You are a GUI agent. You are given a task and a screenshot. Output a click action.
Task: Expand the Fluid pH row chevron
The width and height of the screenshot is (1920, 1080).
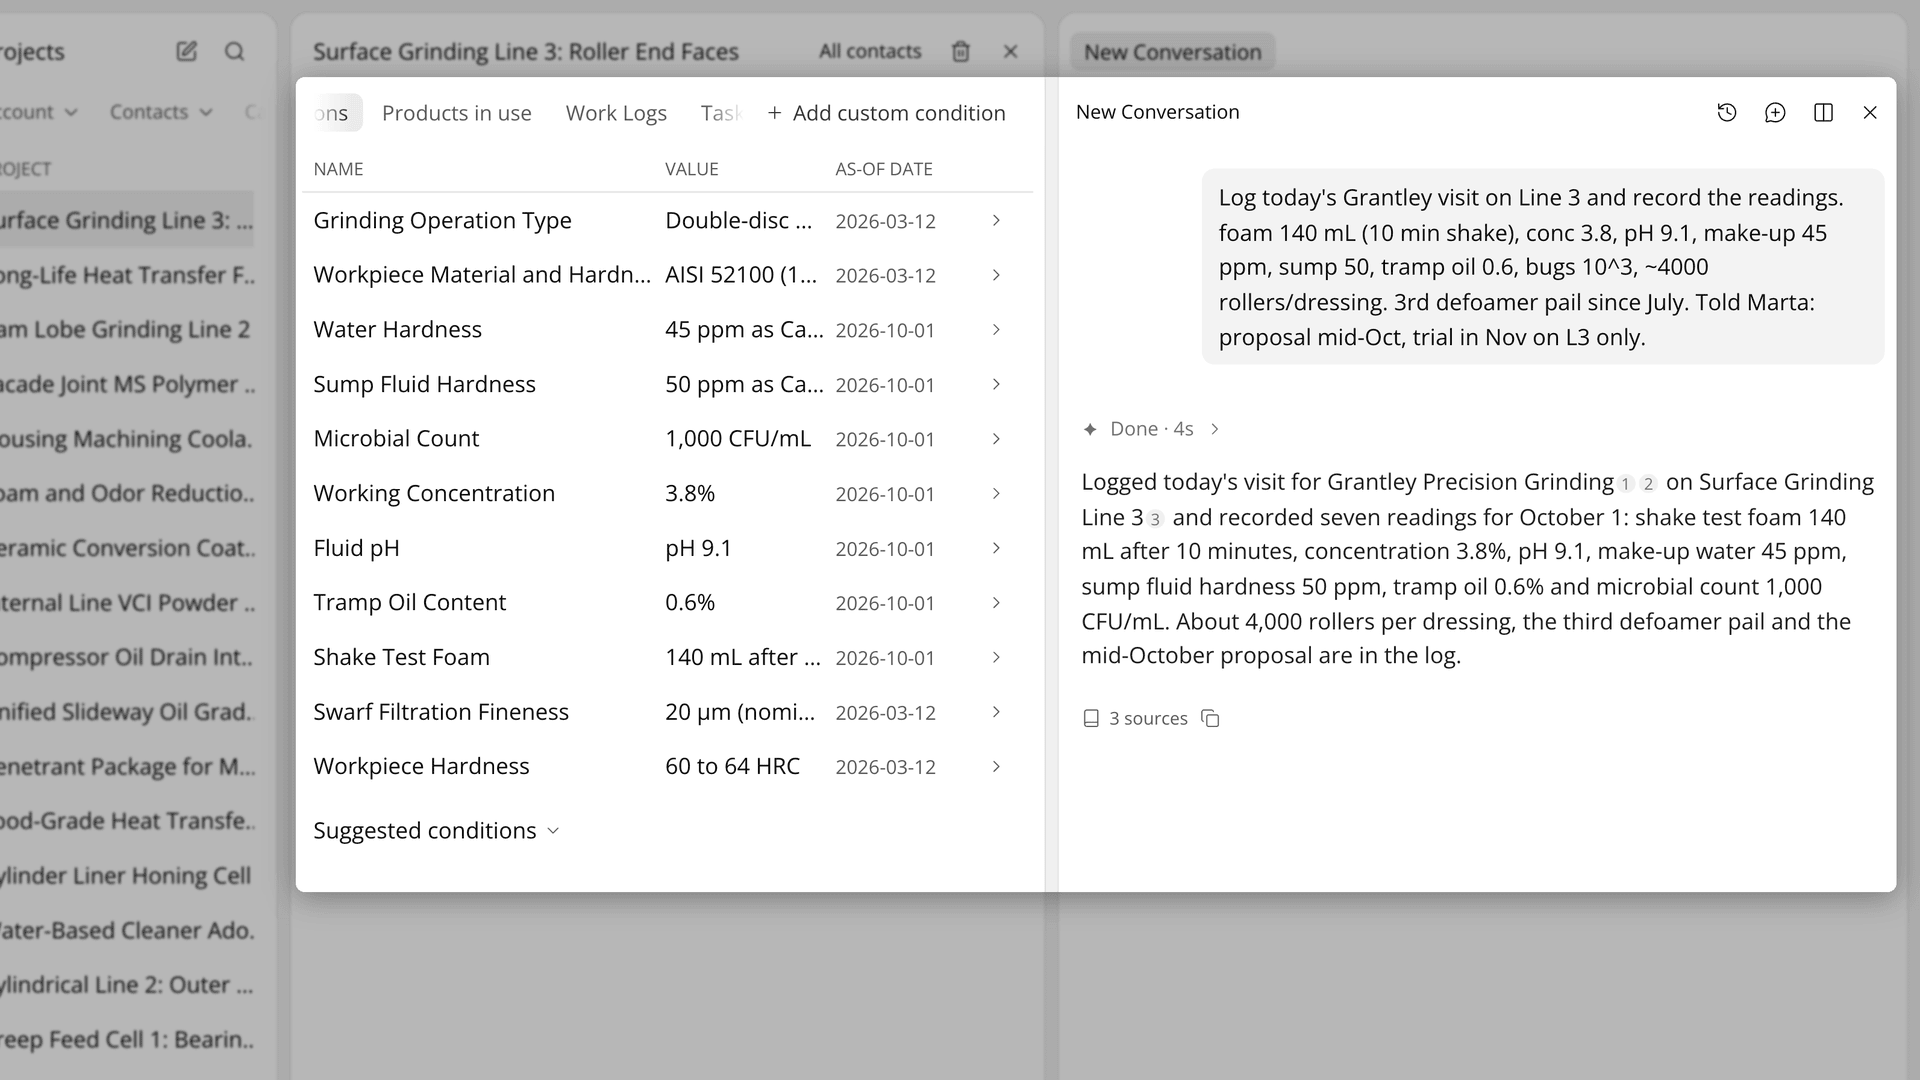coord(996,547)
